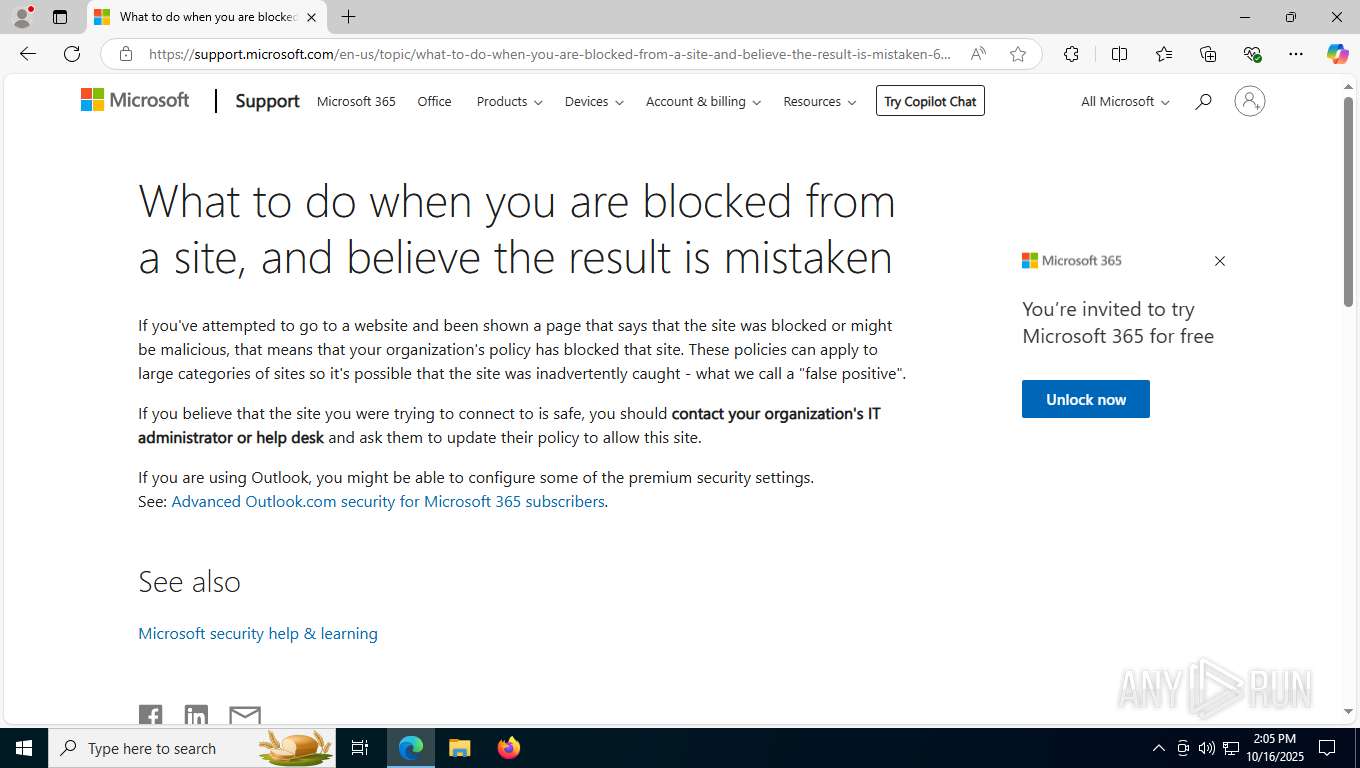
Task: Click the page scrollbar up arrow
Action: [x=1348, y=87]
